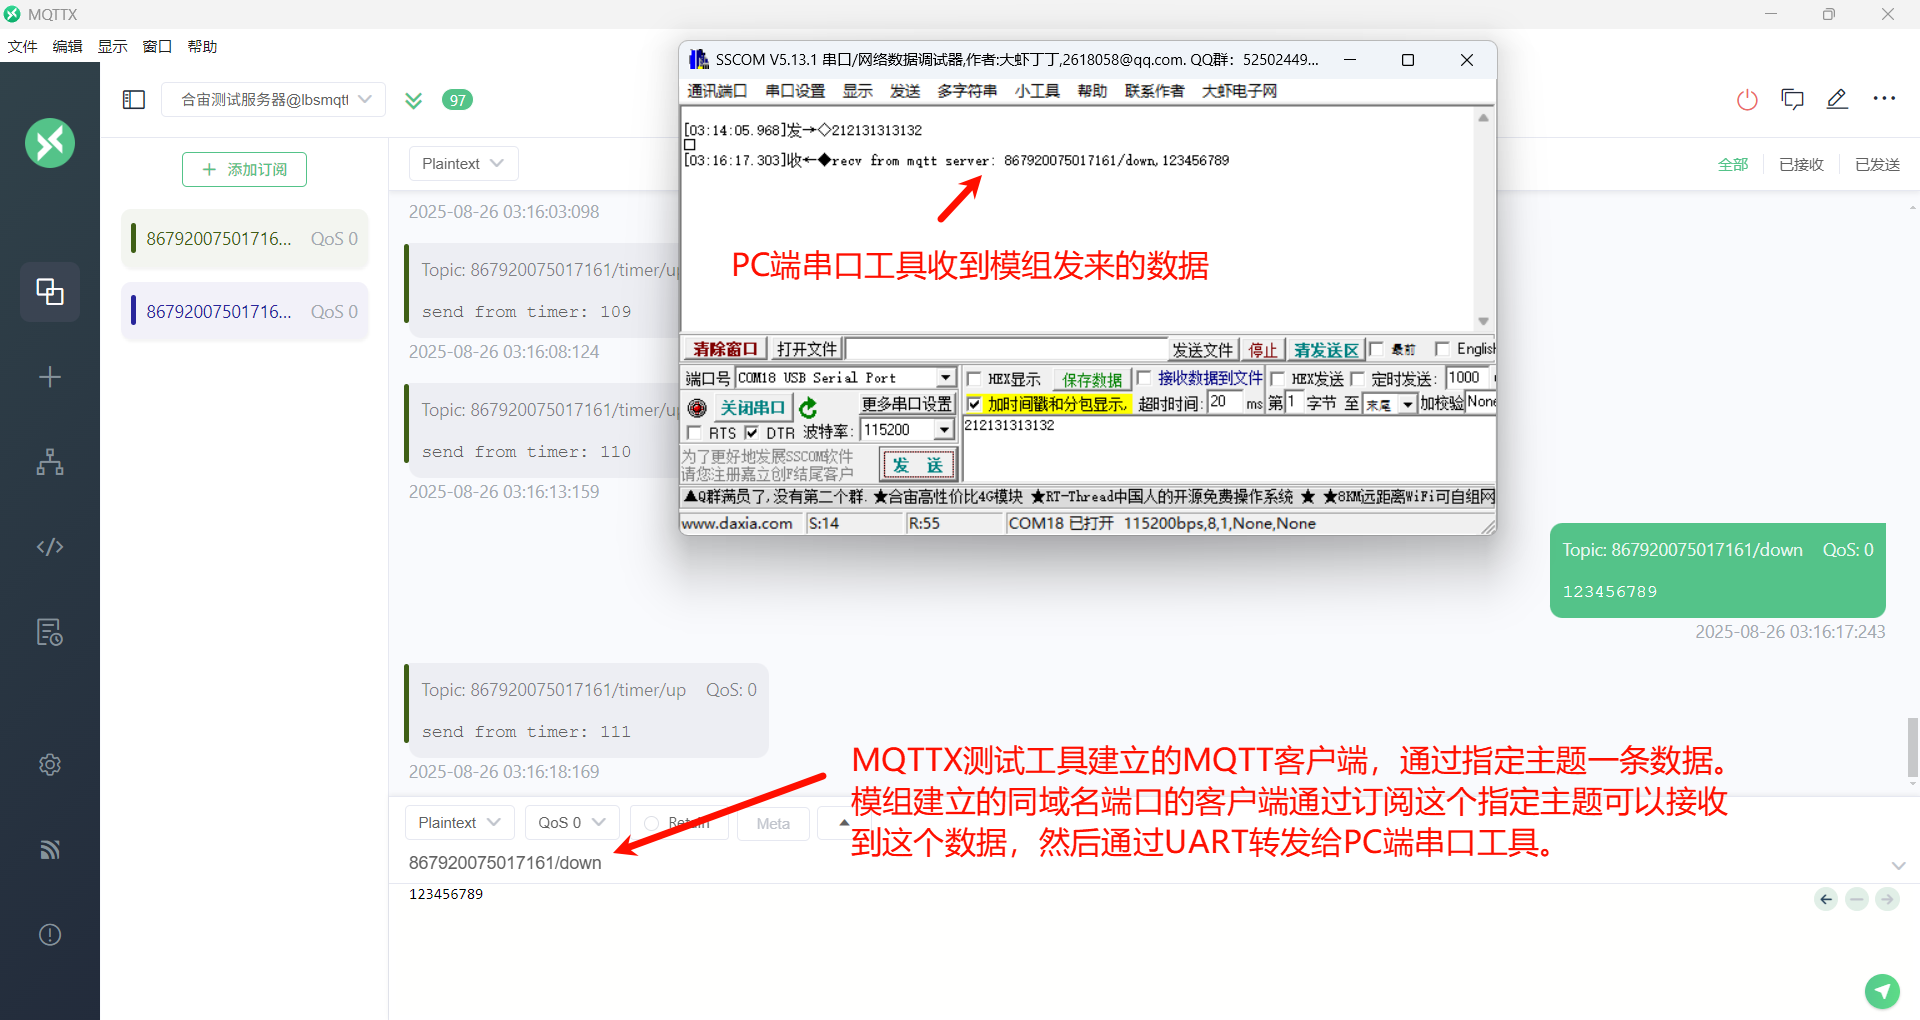Open the publish QoS 0 dropdown
The height and width of the screenshot is (1020, 1920).
pos(572,823)
